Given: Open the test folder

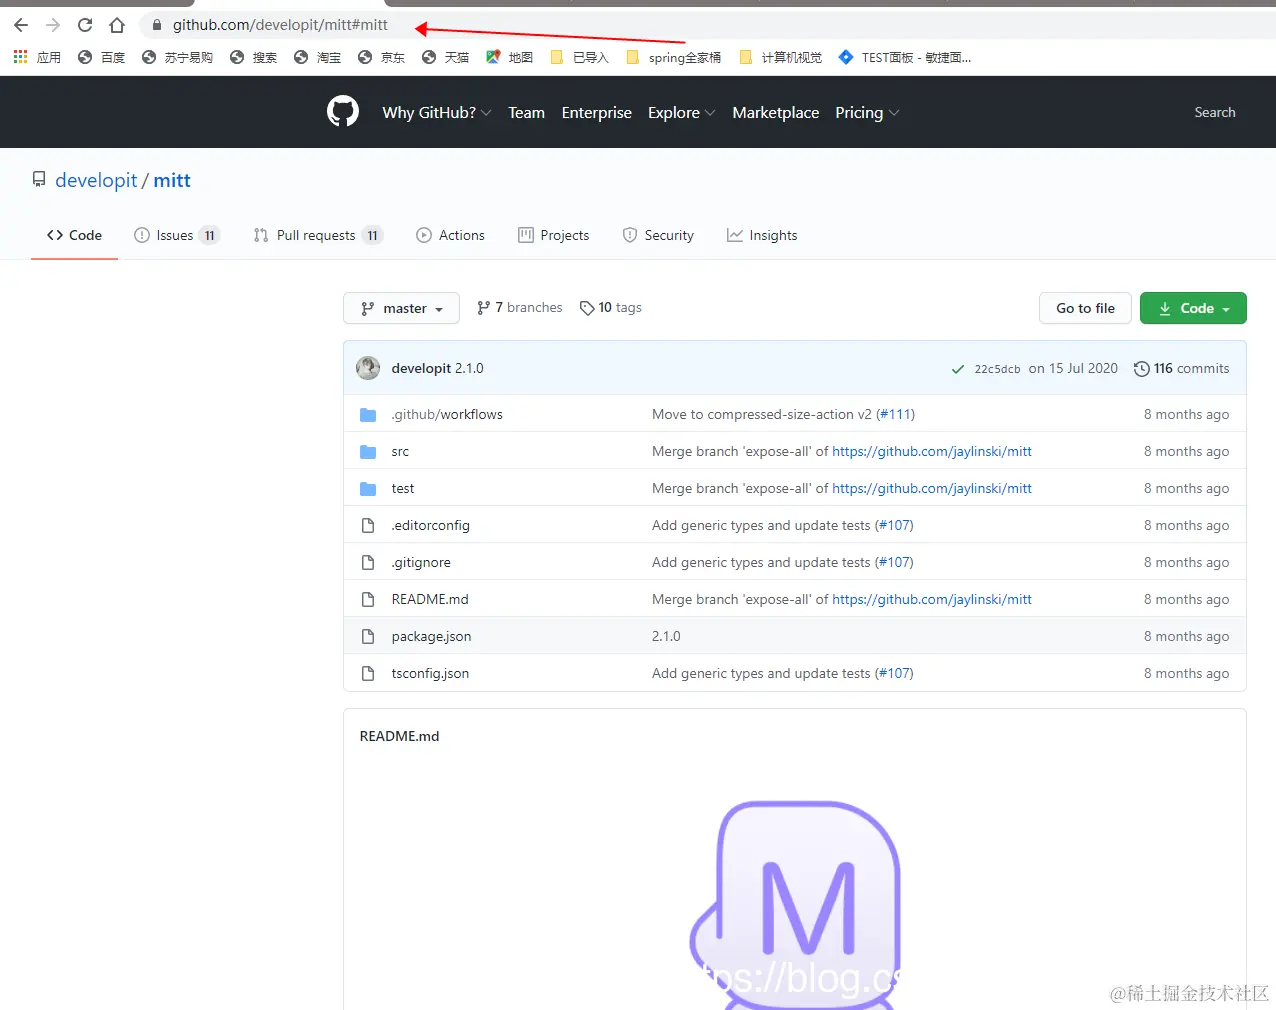Looking at the screenshot, I should [x=403, y=488].
